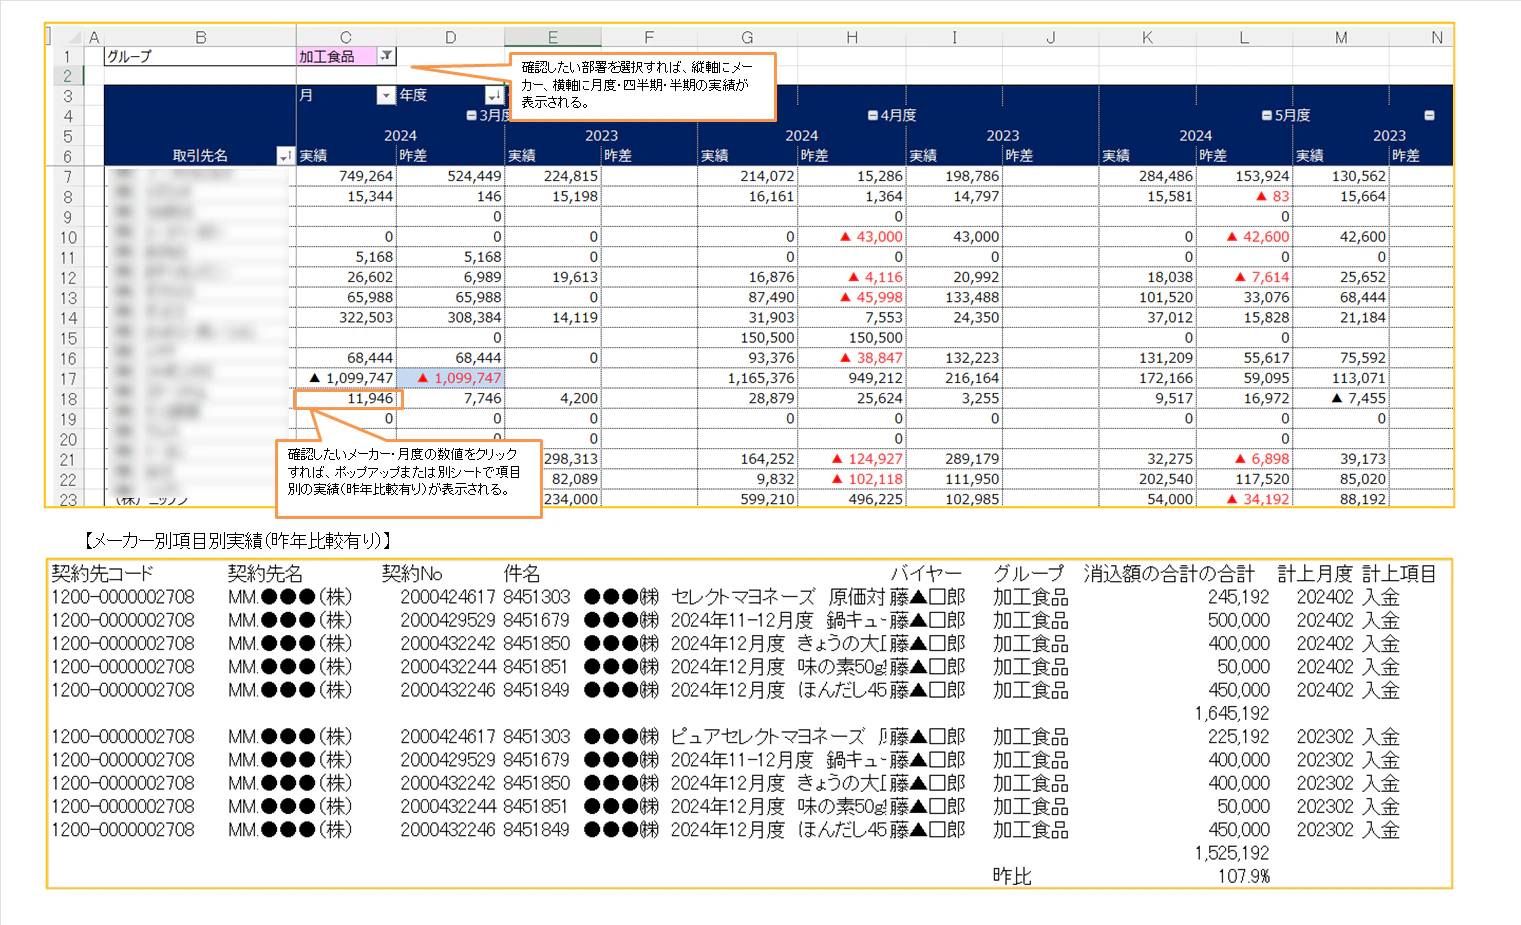
Task: Click the callout about selecting a department
Action: click(x=643, y=86)
